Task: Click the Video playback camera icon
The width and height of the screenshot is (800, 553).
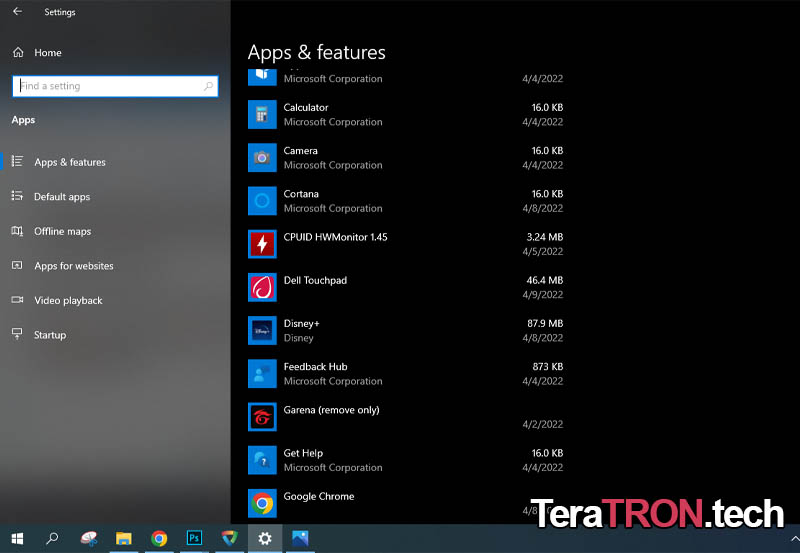Action: click(x=17, y=300)
